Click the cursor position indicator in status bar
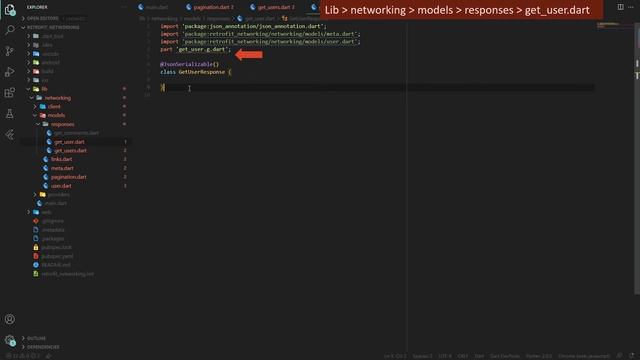 tap(395, 356)
